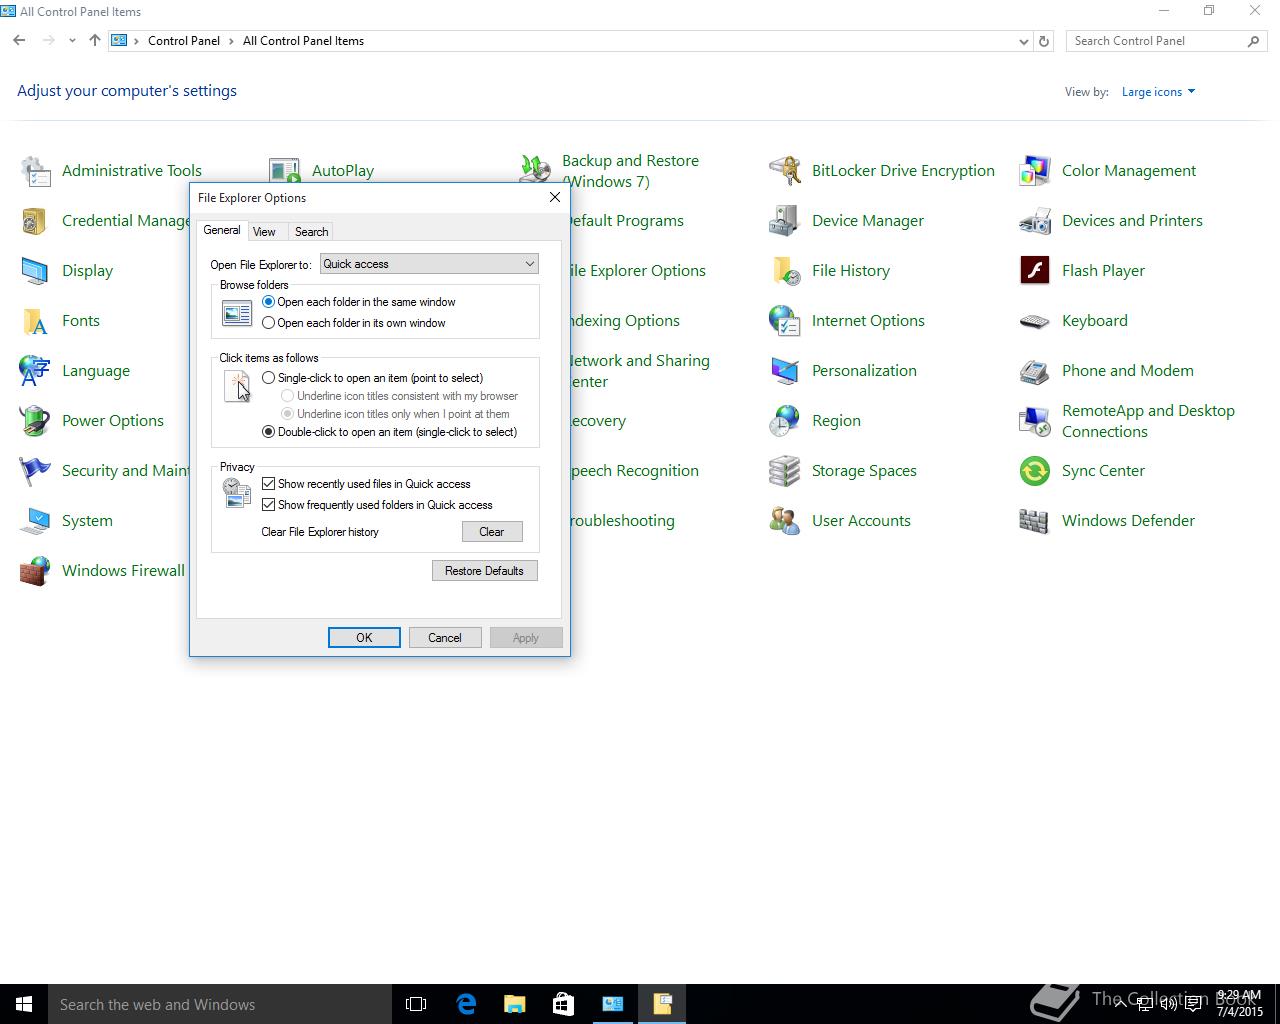This screenshot has width=1280, height=1024.
Task: Choose Double-click to open an item
Action: (x=268, y=432)
